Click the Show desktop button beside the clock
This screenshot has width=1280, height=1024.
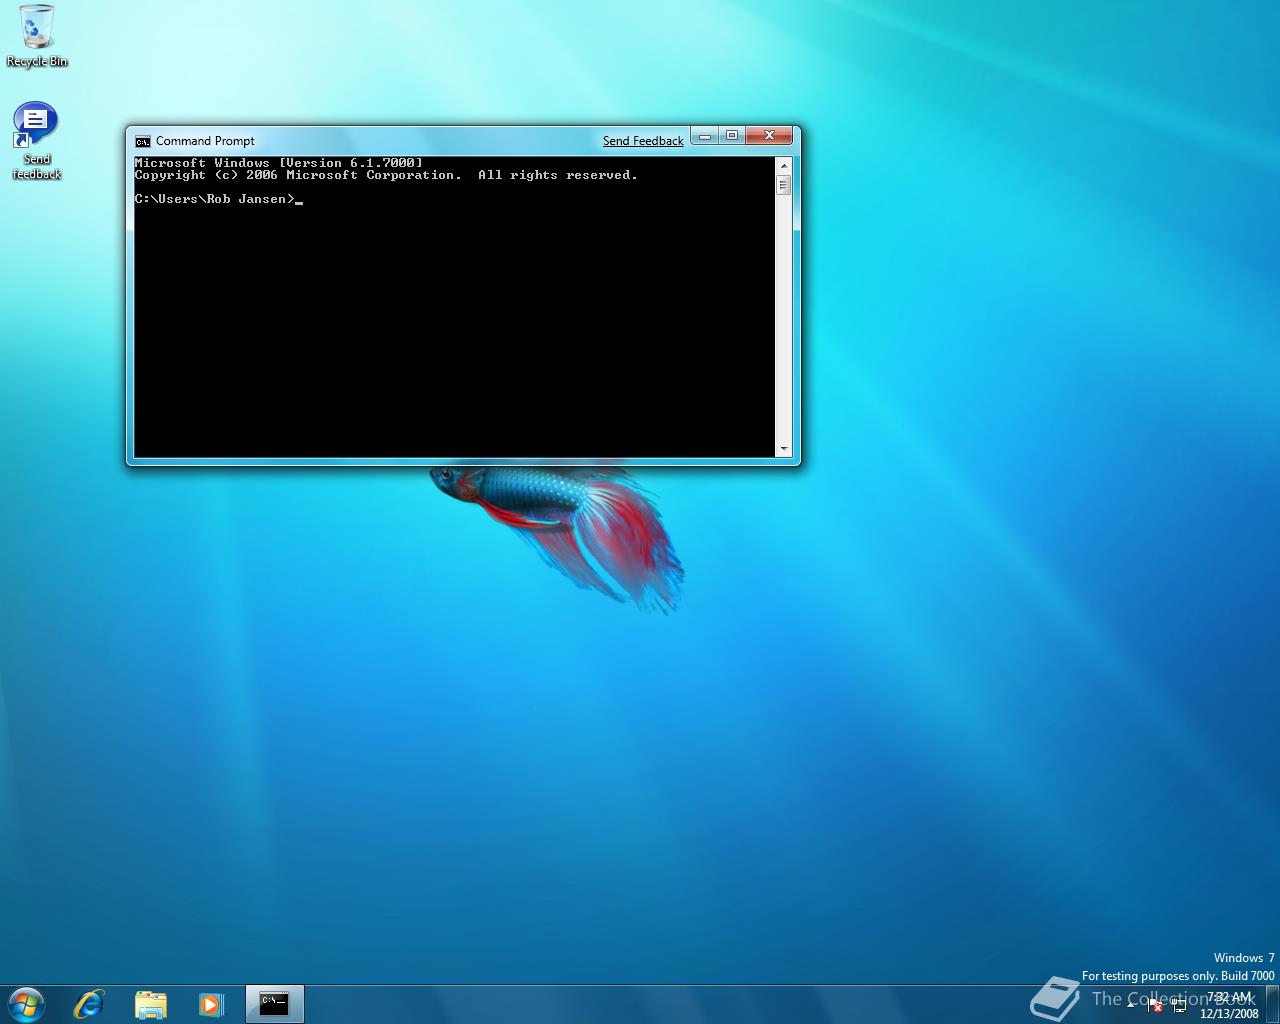point(1272,1004)
